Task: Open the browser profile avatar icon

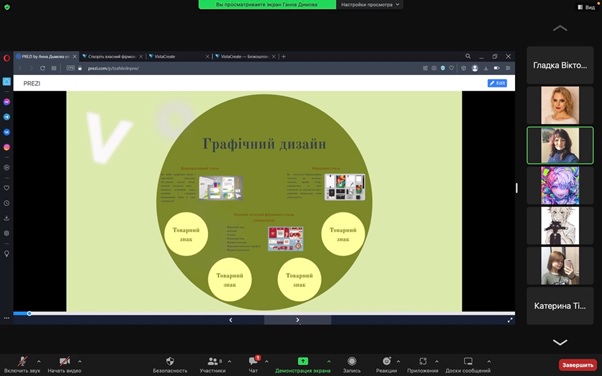Action: coord(475,68)
